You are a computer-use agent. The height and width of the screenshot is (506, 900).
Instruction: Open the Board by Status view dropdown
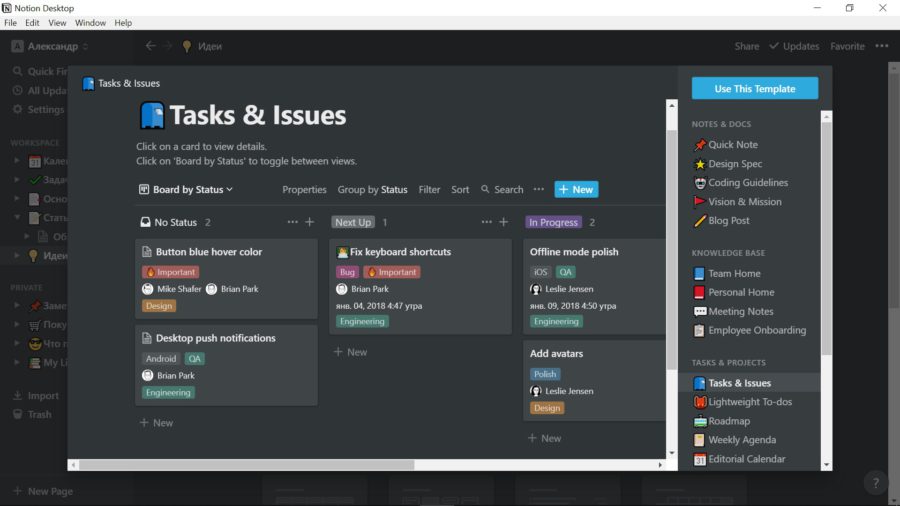186,189
